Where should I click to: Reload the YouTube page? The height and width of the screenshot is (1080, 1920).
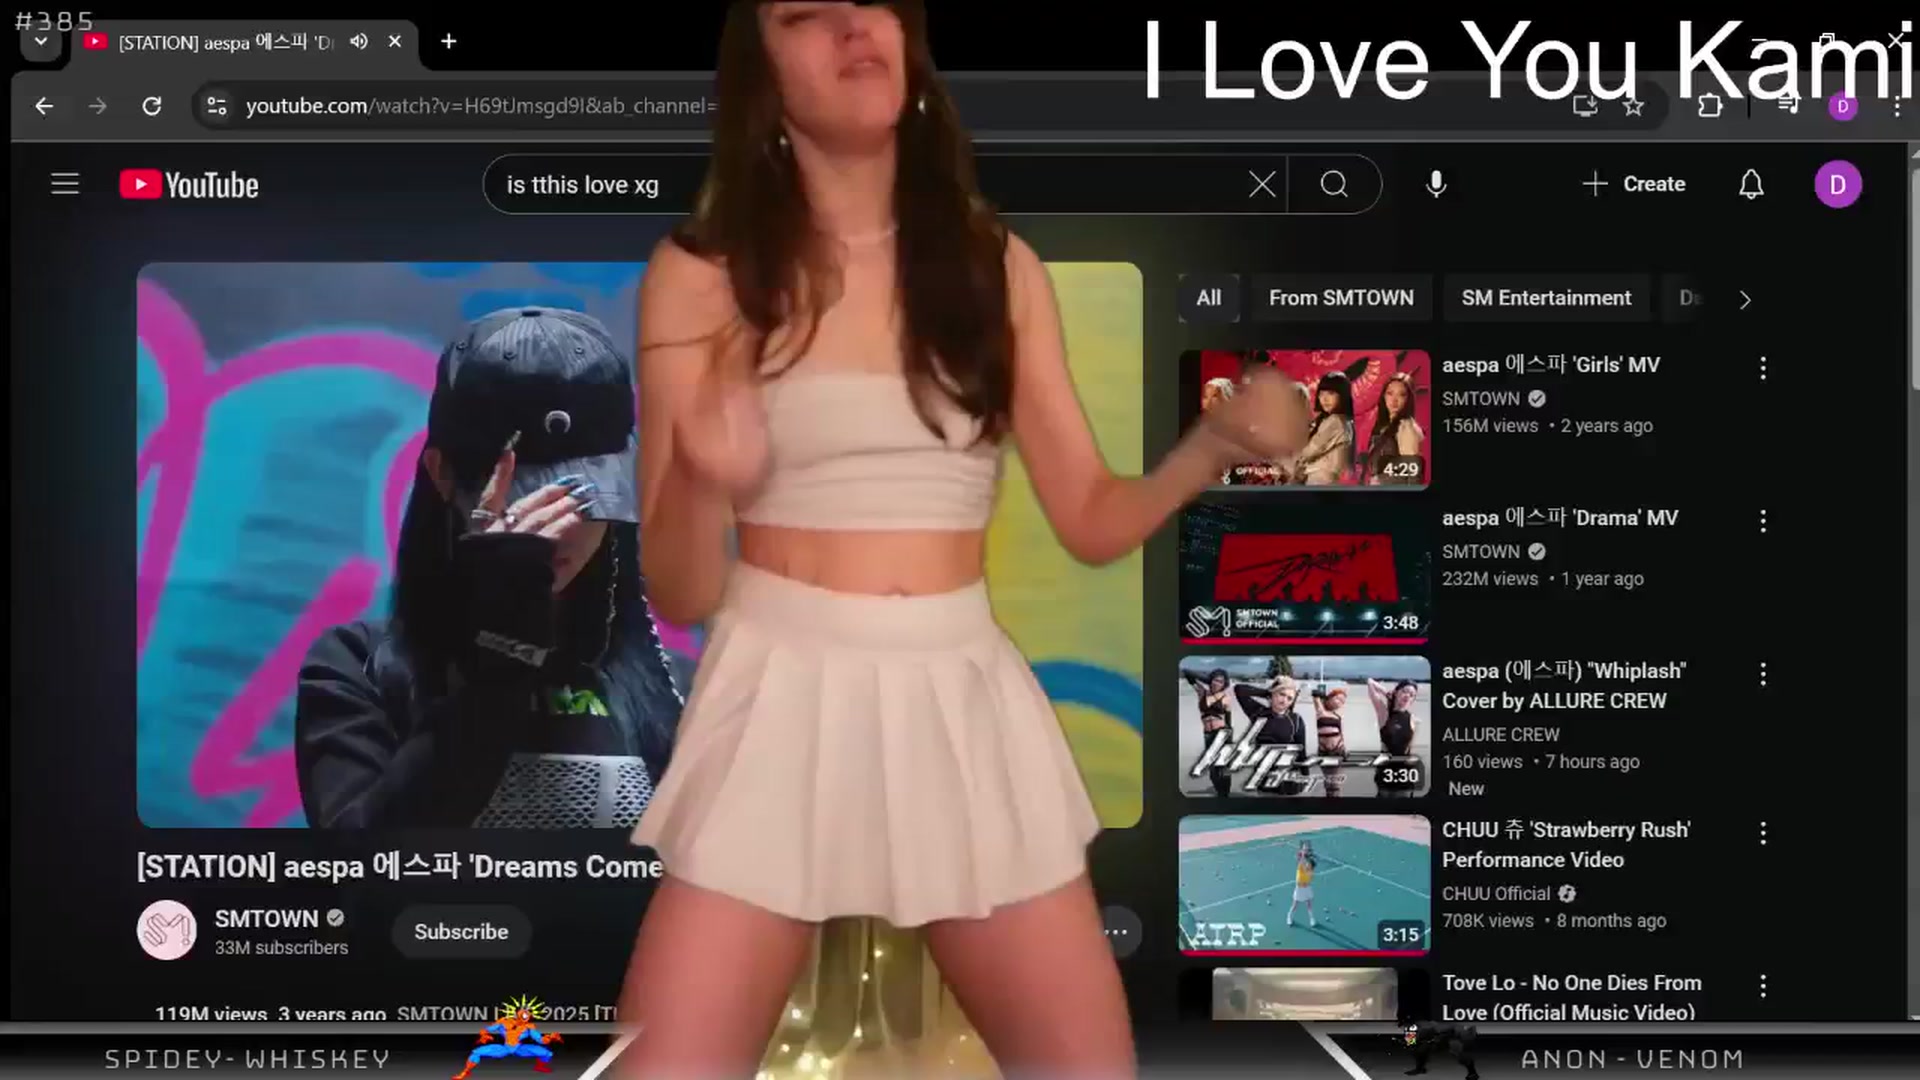point(151,106)
